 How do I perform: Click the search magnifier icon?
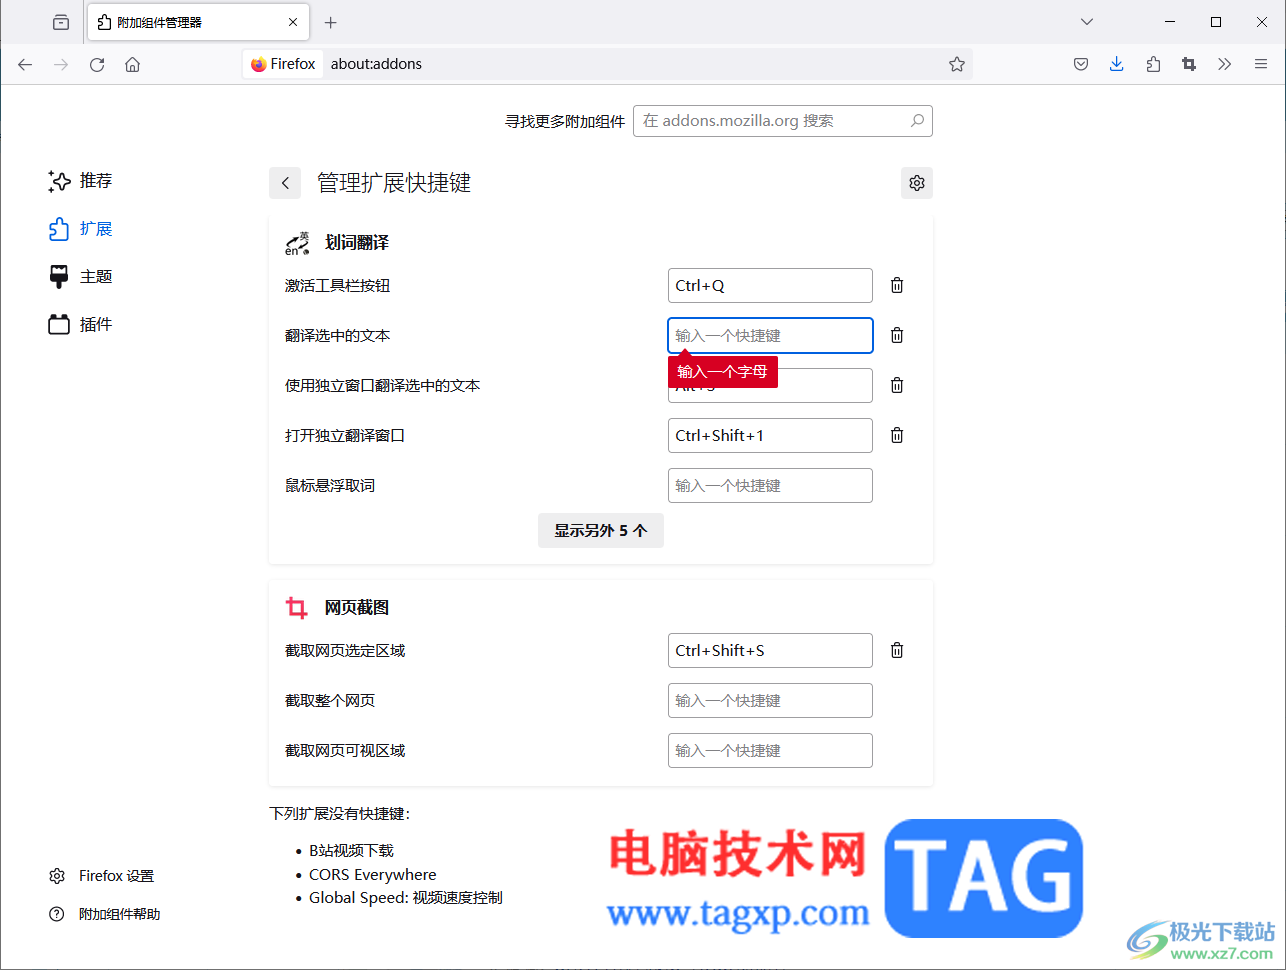tap(917, 121)
